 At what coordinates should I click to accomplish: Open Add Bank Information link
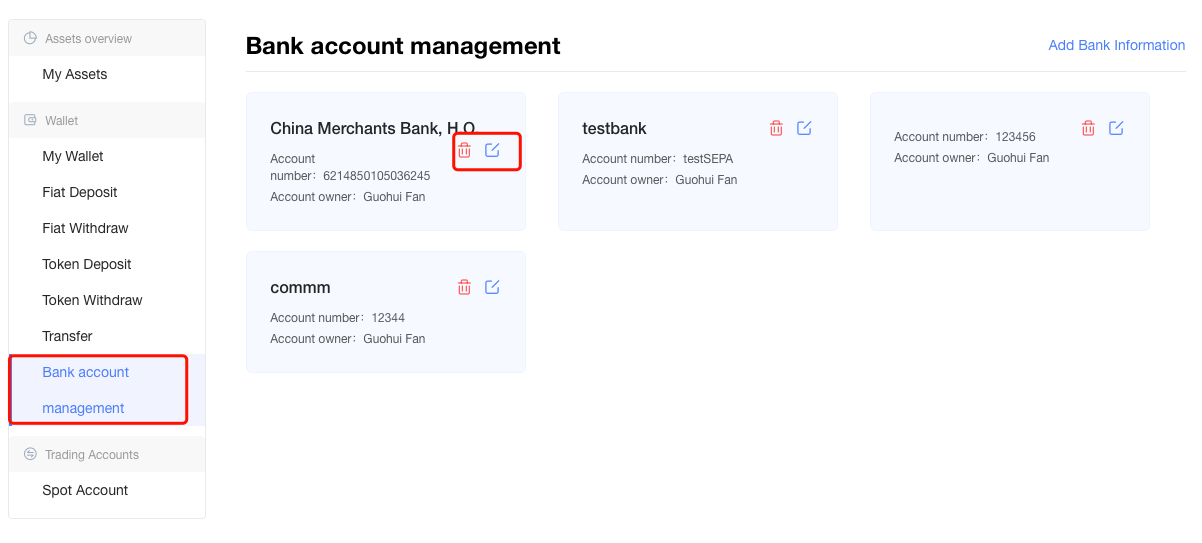click(x=1116, y=45)
